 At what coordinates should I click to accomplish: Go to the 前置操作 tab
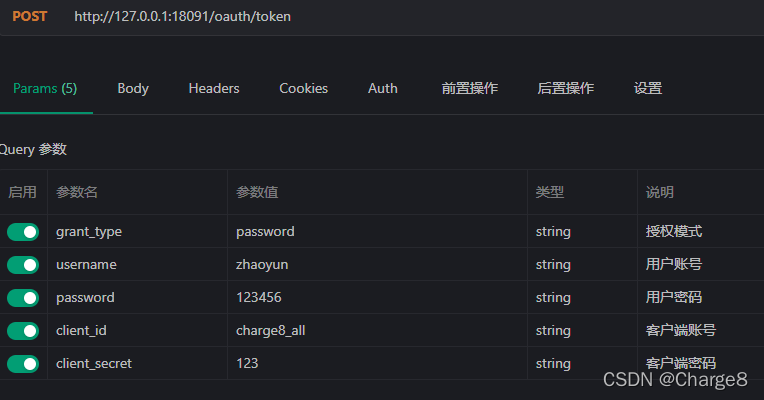(x=470, y=89)
